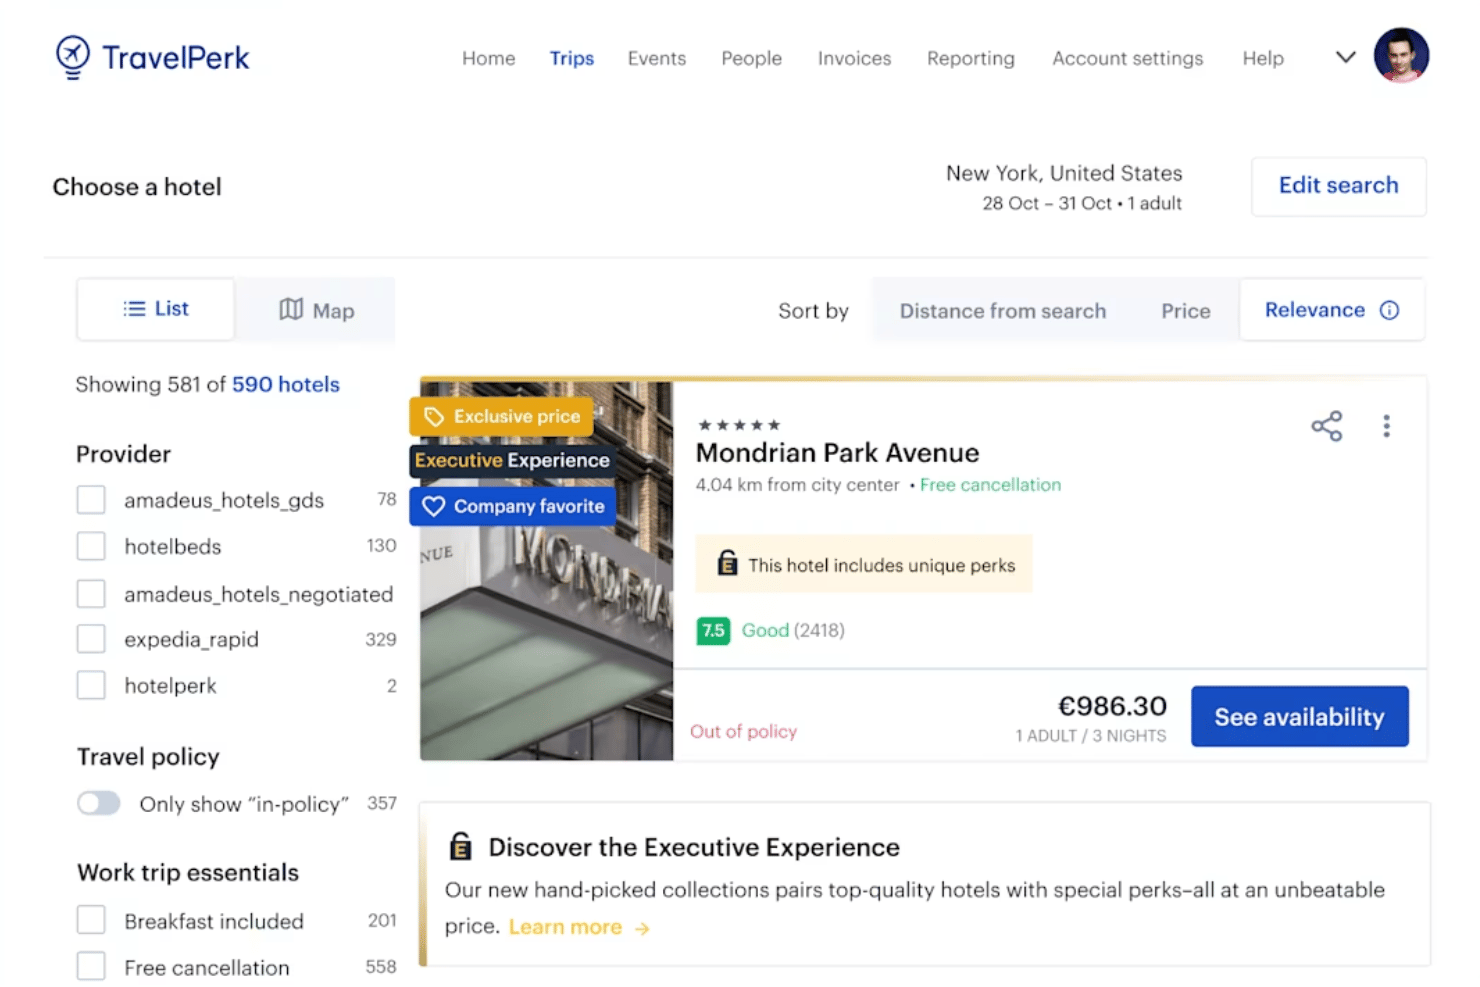Viewport: 1480px width, 987px height.
Task: Click the Out of policy label
Action: tap(744, 731)
